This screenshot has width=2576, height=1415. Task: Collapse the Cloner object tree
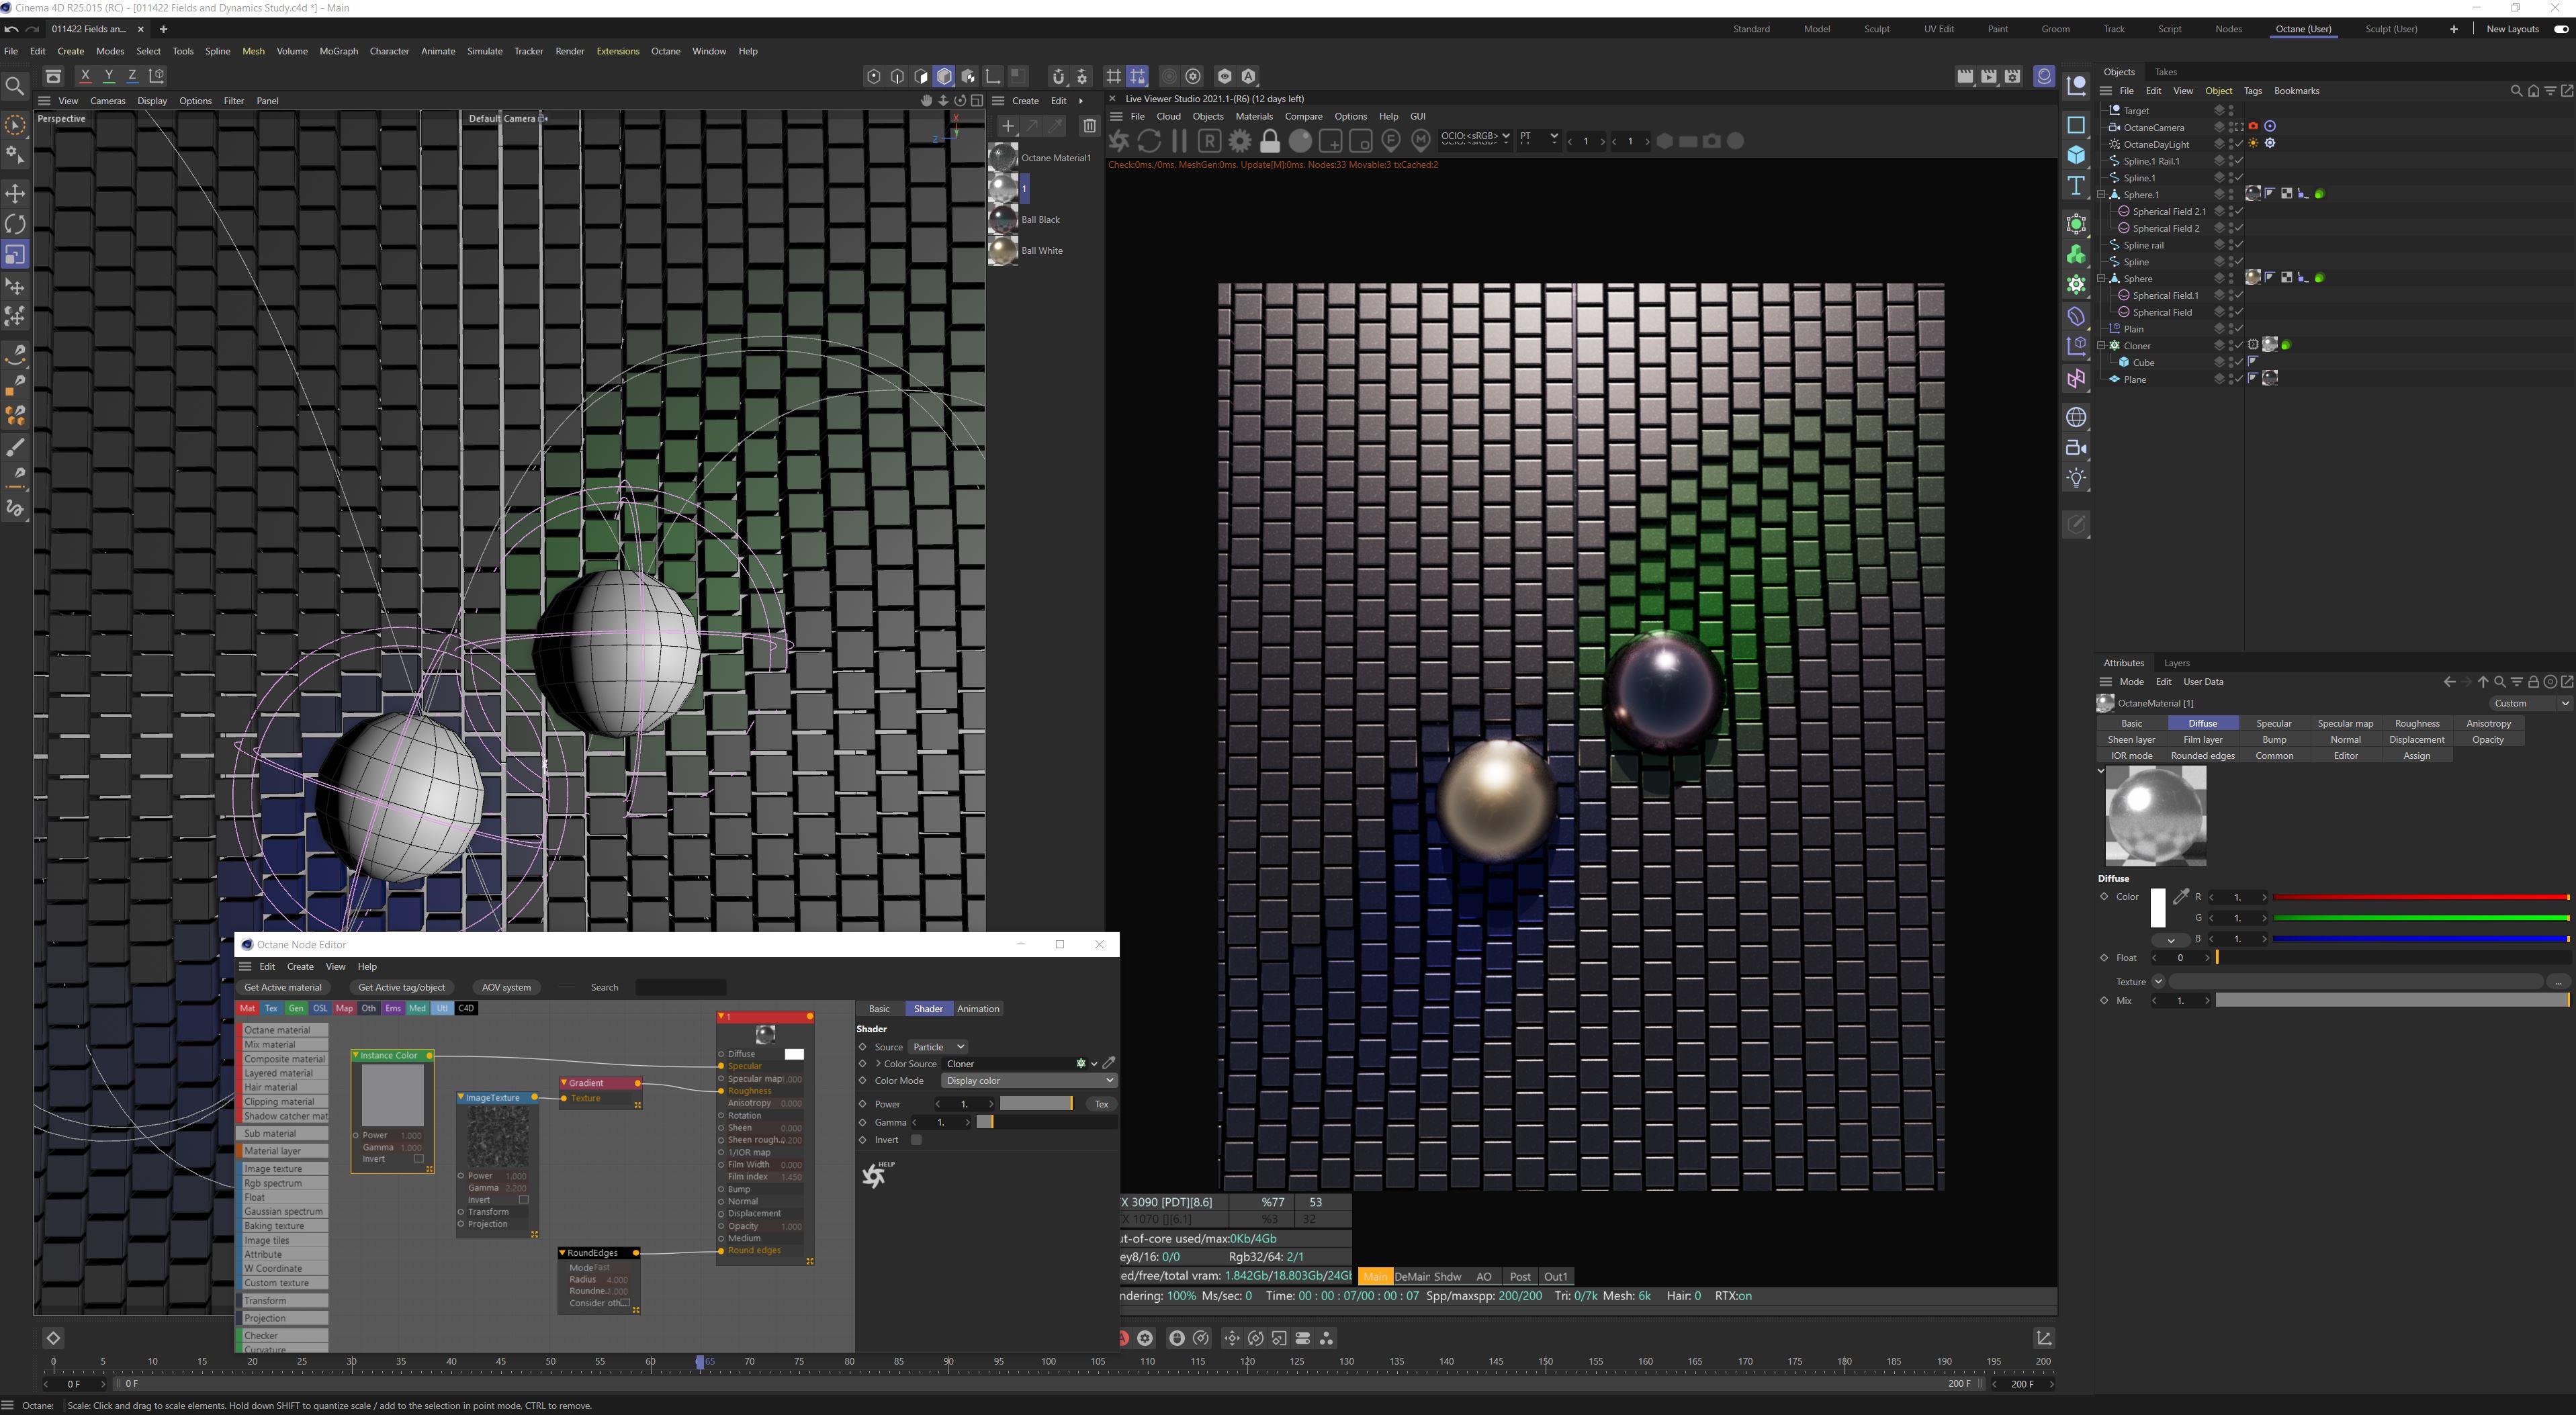(x=2101, y=346)
